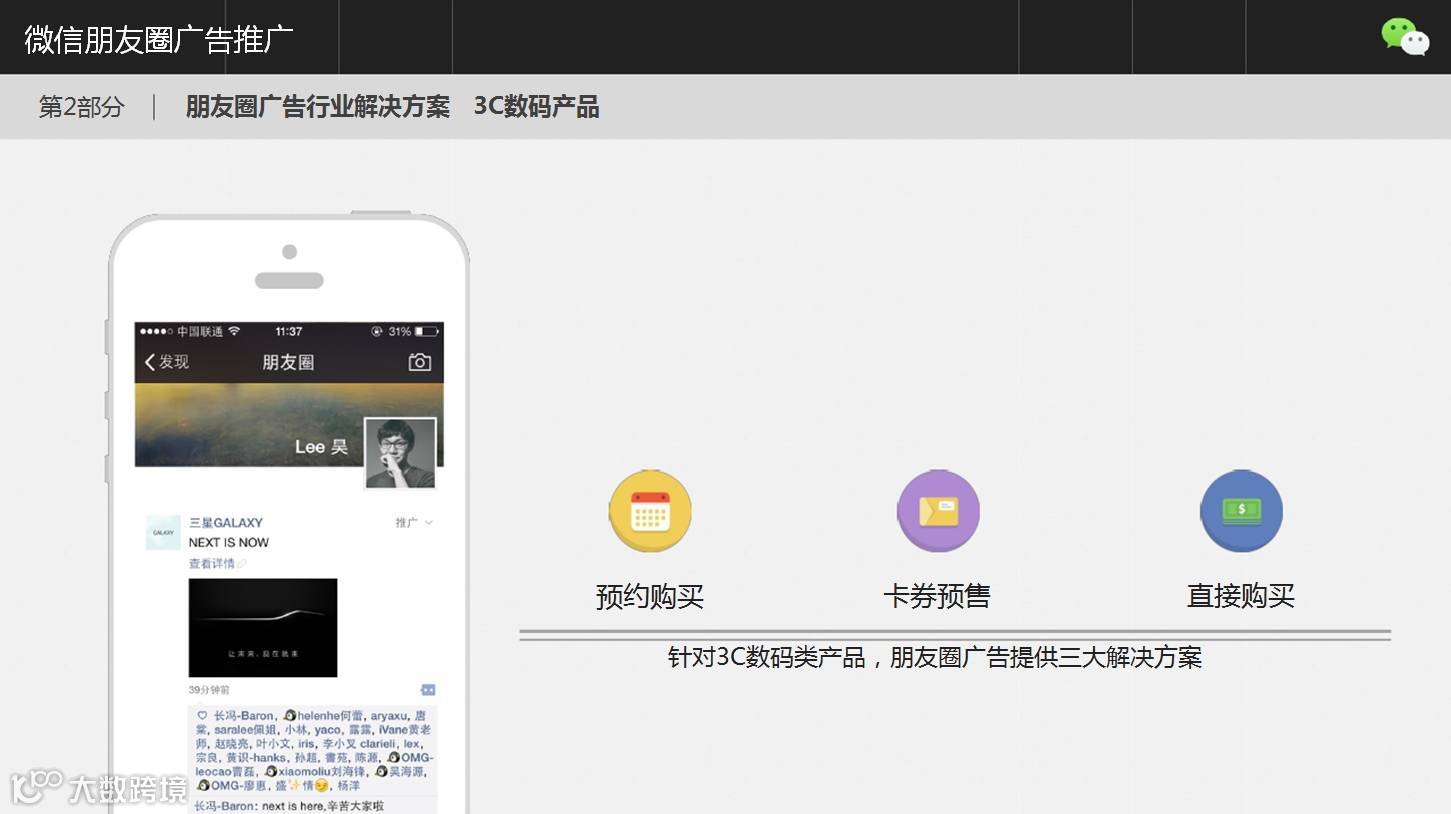Click the NEXT IS NOW ad text
Viewport: 1451px width, 814px height.
pyautogui.click(x=229, y=543)
